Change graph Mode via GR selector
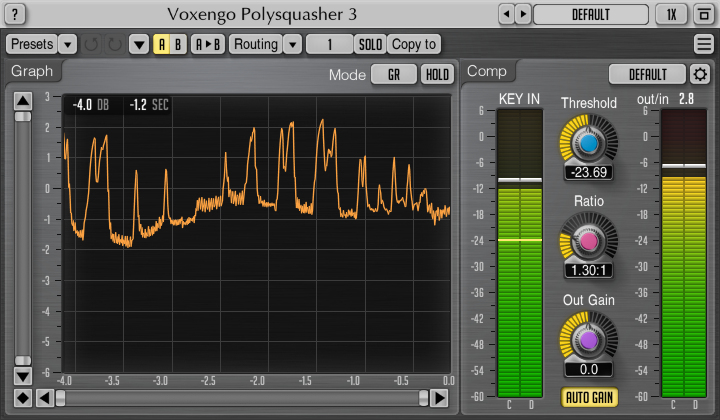The image size is (720, 420). point(394,74)
